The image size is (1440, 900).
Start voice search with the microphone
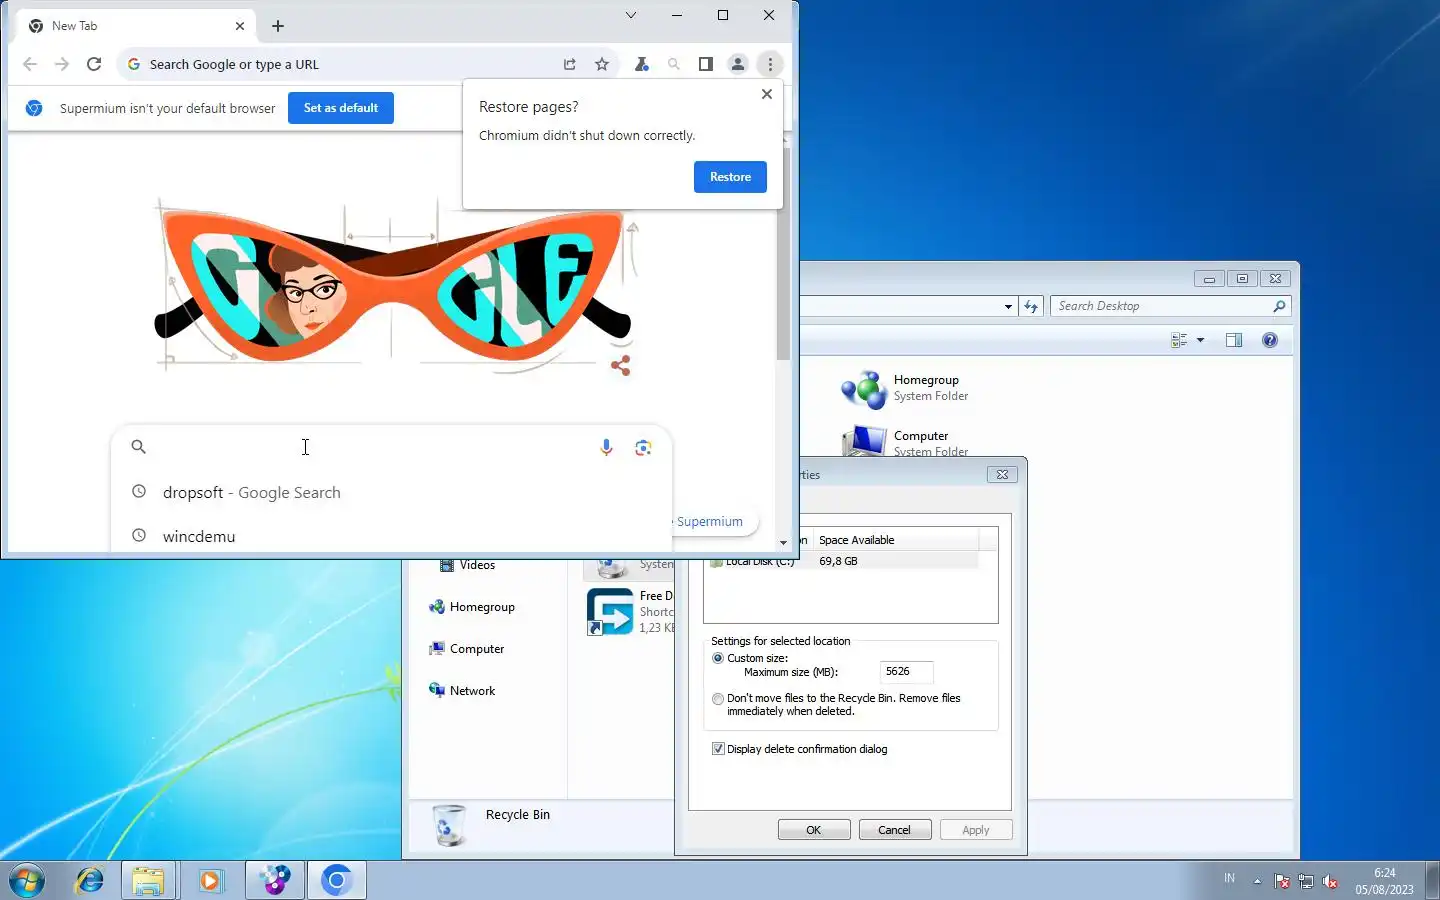pos(606,447)
